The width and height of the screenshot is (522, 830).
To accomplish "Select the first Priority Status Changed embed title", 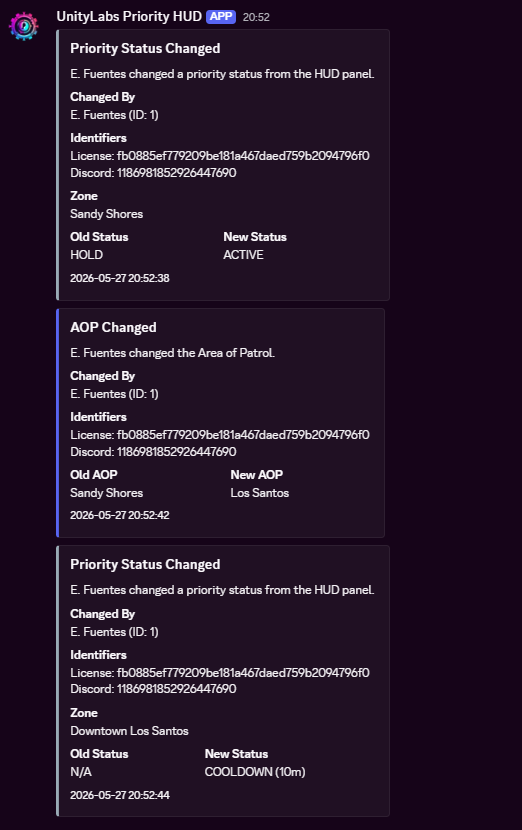I will coord(145,48).
